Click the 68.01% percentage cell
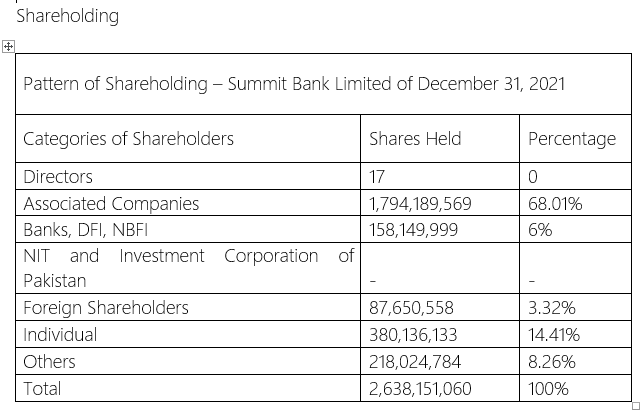The image size is (643, 416). click(575, 203)
